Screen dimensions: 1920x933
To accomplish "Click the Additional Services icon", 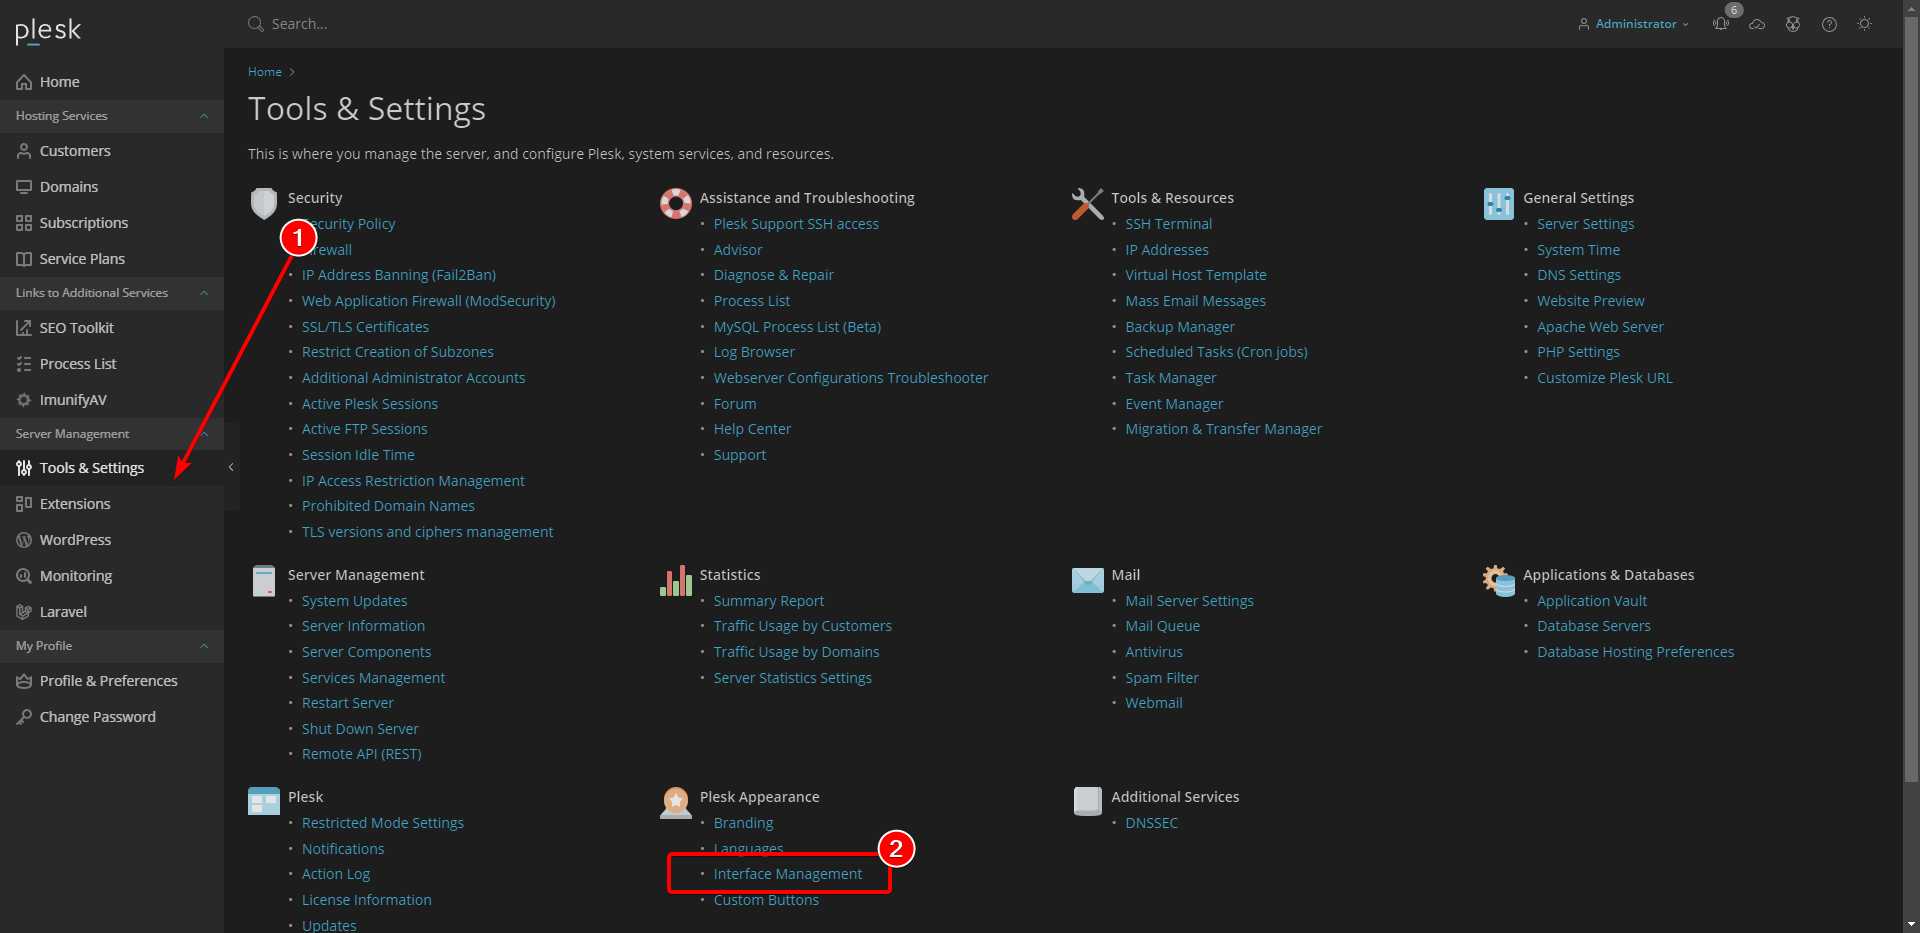I will (1088, 802).
